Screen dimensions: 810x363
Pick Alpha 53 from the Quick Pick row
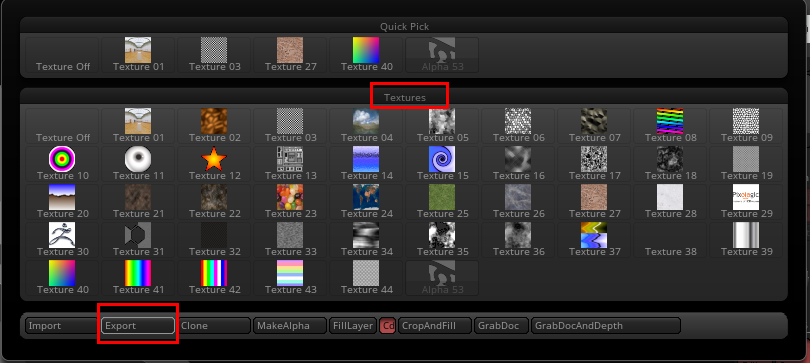coord(442,54)
